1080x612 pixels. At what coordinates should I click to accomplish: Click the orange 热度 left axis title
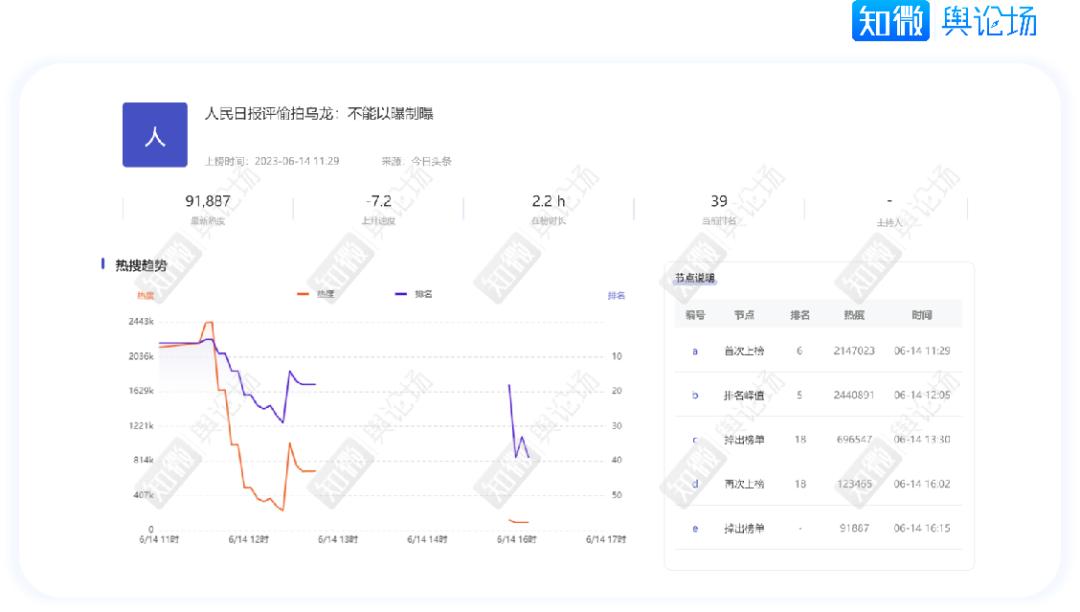(145, 295)
